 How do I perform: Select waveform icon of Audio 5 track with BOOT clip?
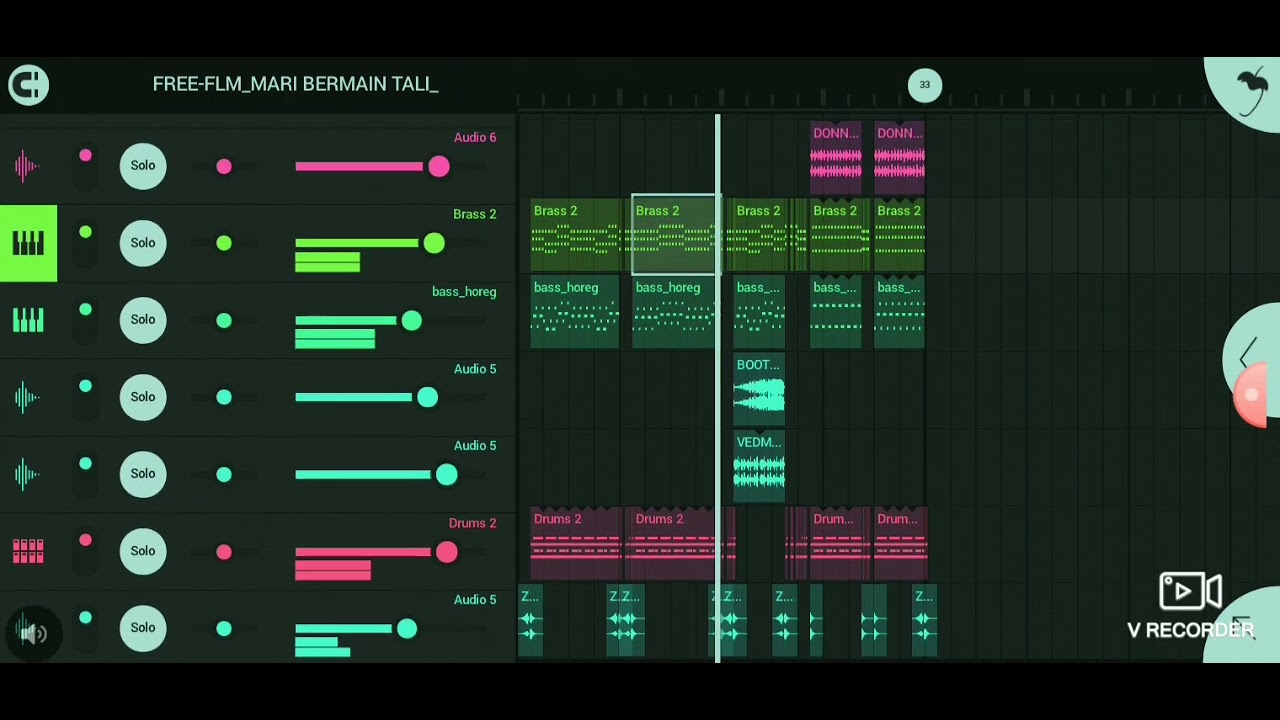tap(28, 397)
